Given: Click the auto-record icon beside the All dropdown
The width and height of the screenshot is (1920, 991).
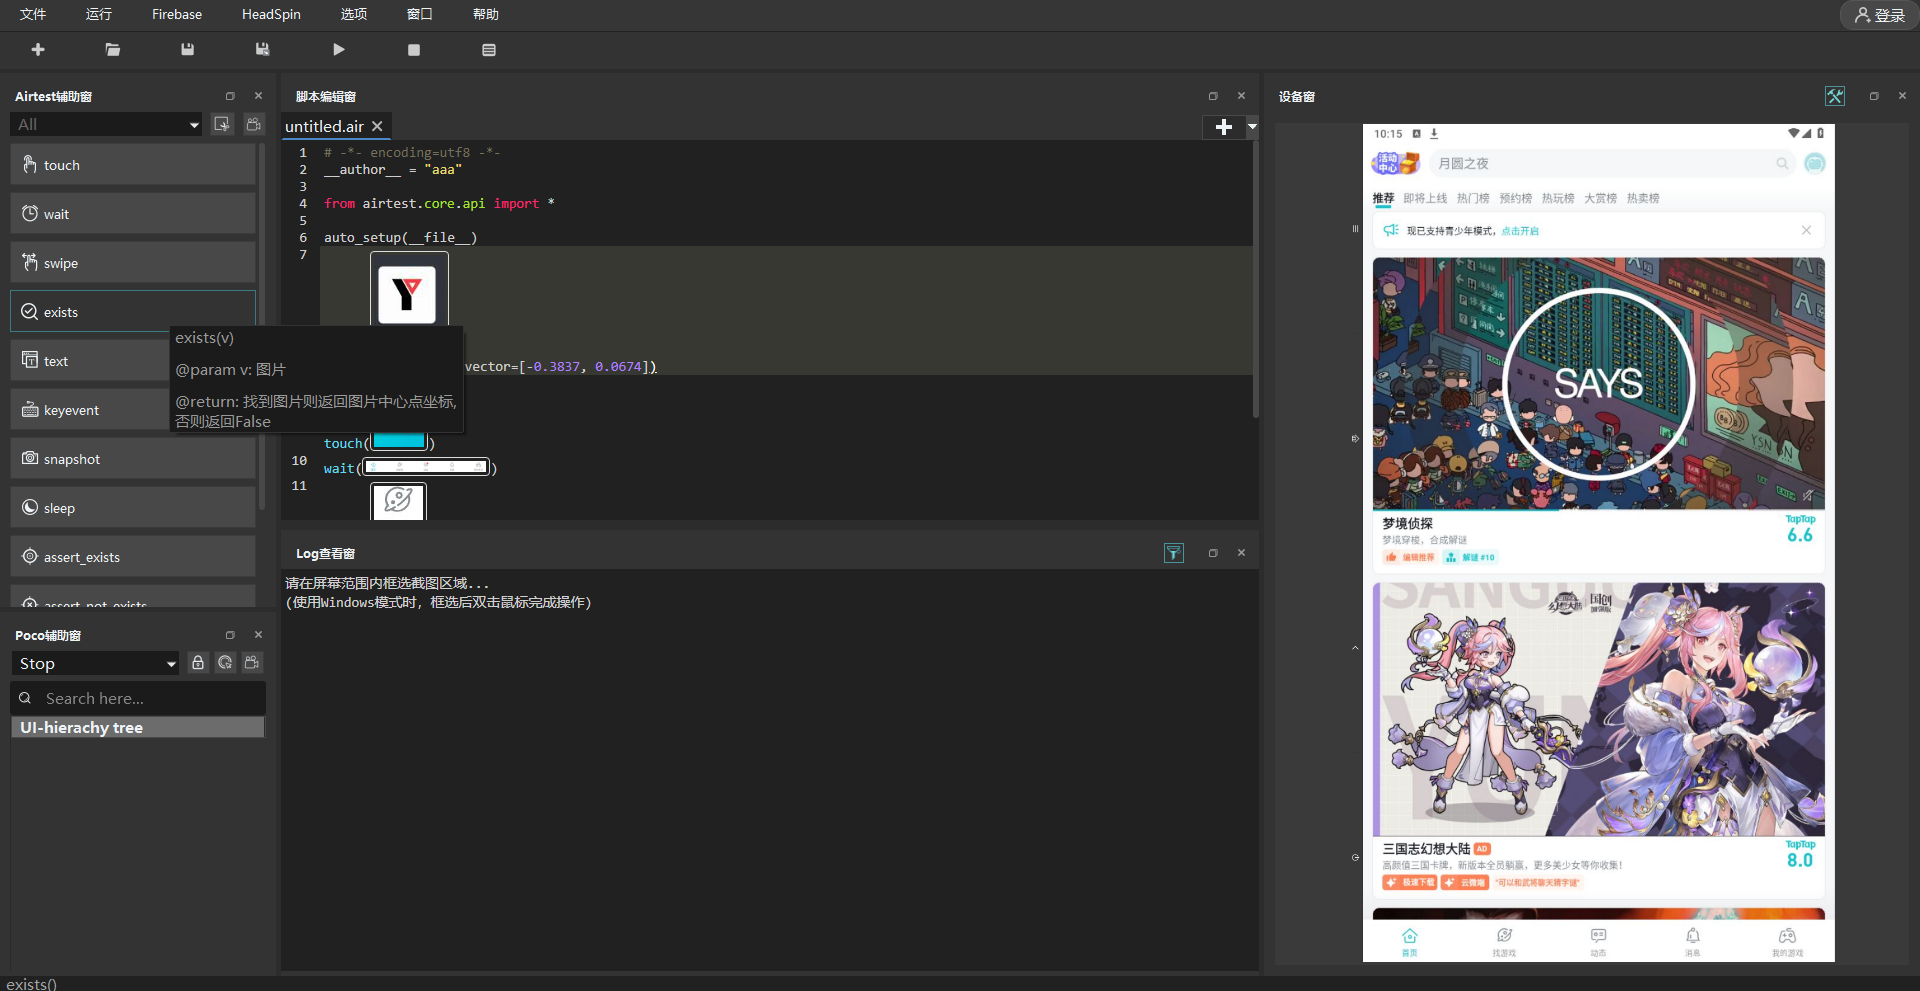Looking at the screenshot, I should (222, 124).
